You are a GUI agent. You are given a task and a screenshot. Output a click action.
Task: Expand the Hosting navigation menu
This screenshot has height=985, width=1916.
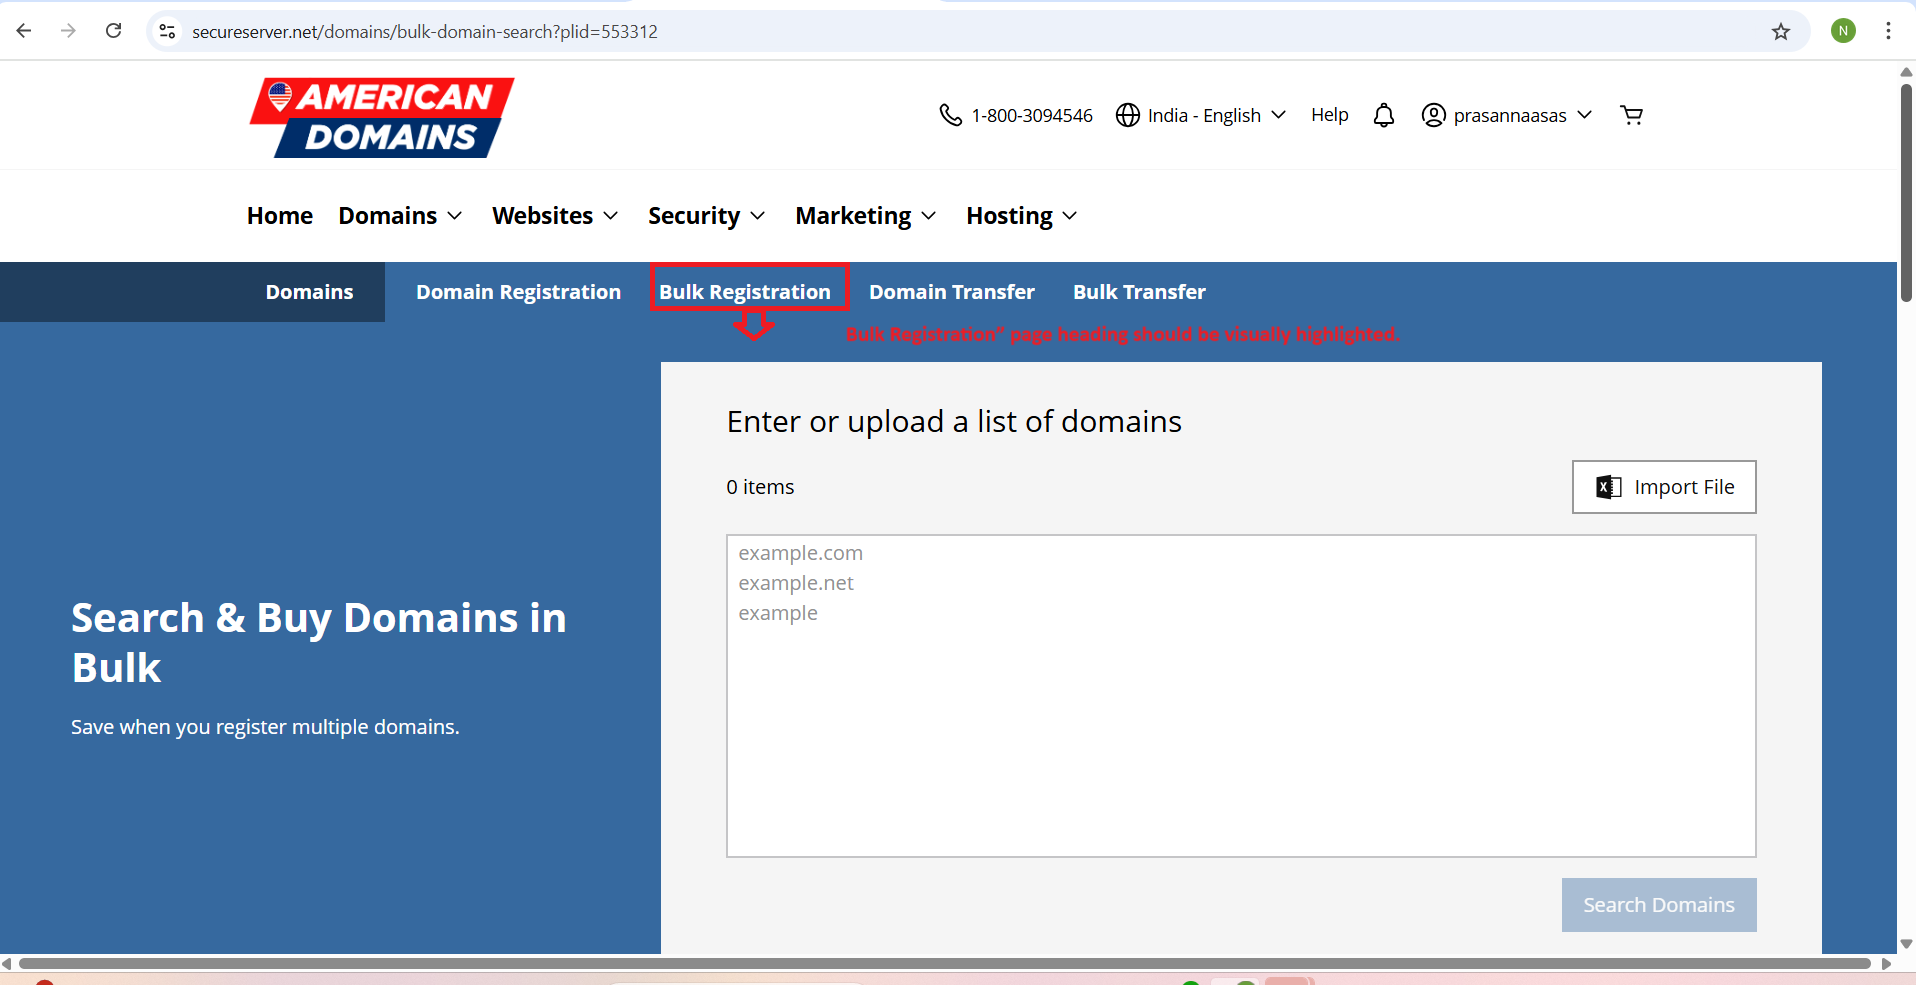pos(1021,216)
